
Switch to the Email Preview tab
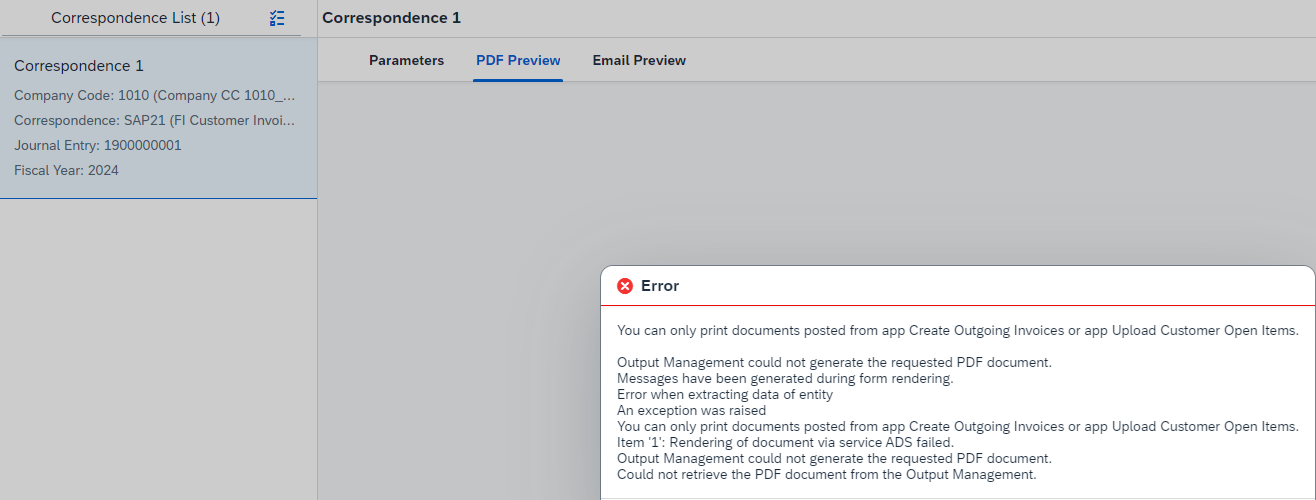(x=639, y=60)
